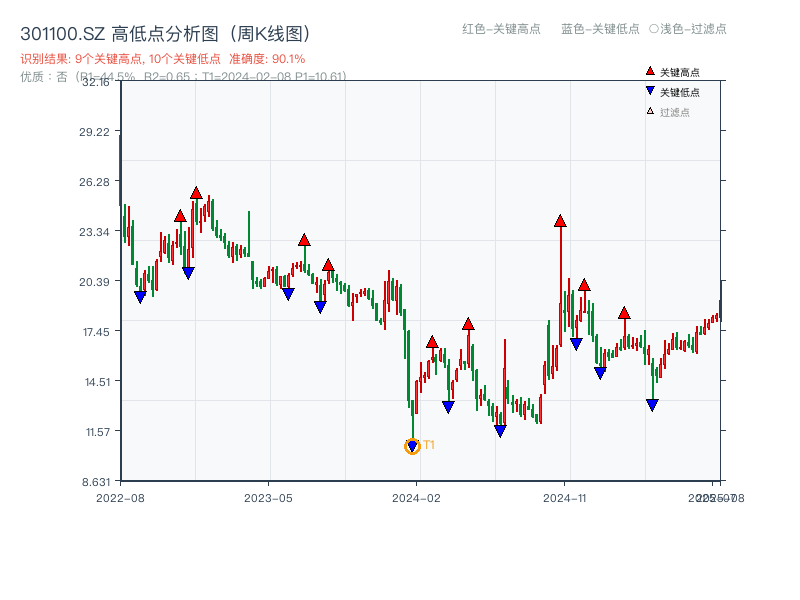The width and height of the screenshot is (800, 600).
Task: Select the red high marker just after T1 low
Action: point(432,342)
